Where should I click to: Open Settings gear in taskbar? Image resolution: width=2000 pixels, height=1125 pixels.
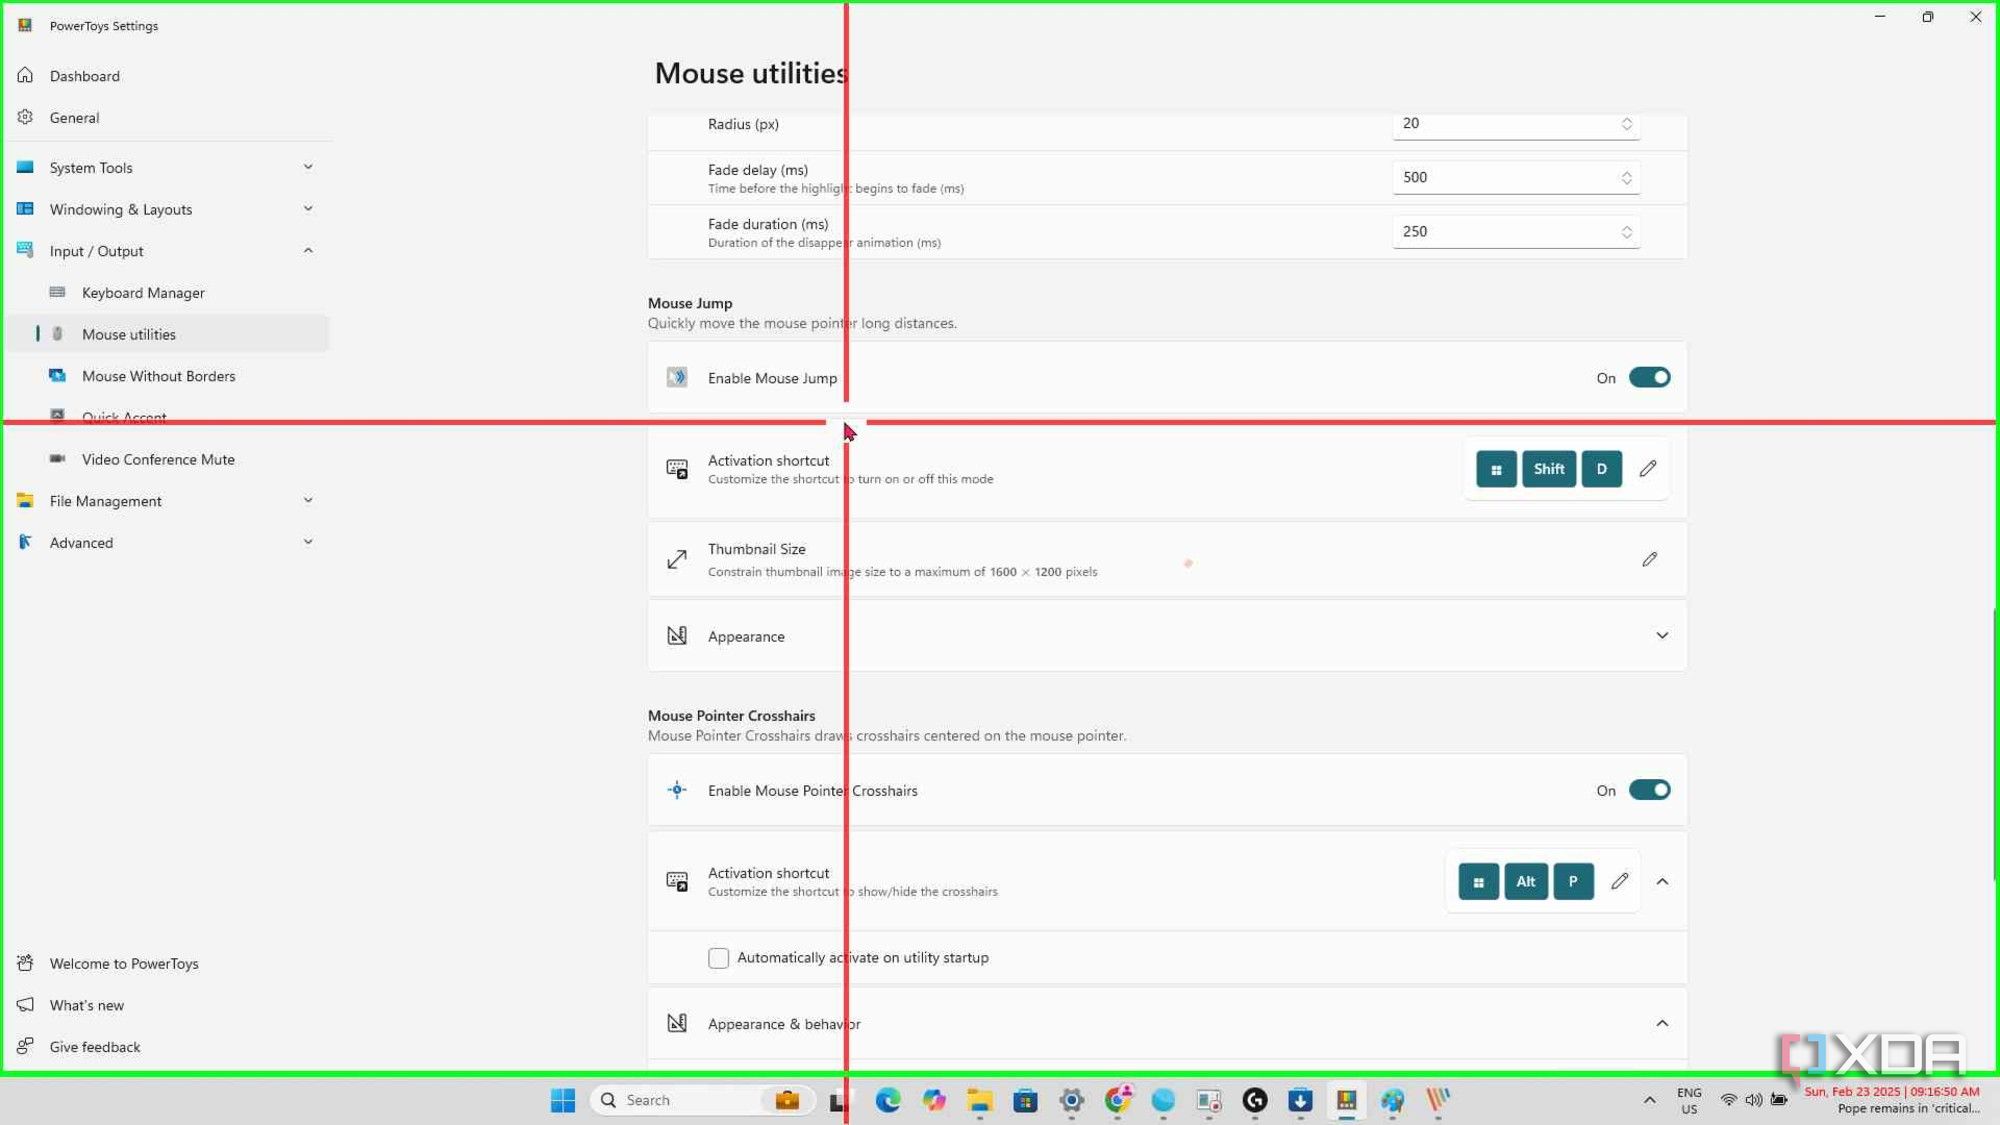(x=1071, y=1101)
